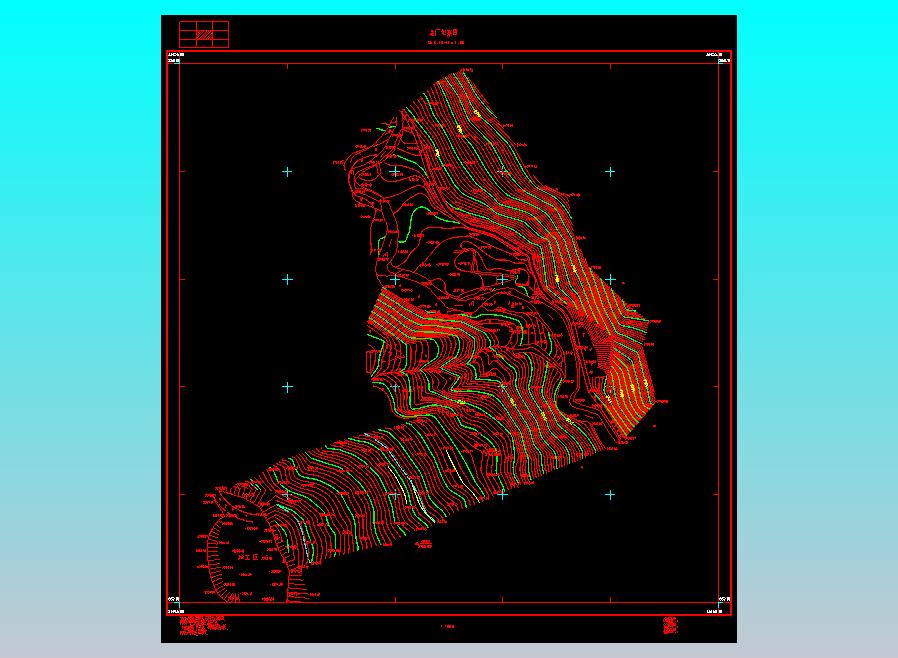Click the drafter notes block below the frame's right side
Image resolution: width=898 pixels, height=658 pixels.
click(x=671, y=625)
